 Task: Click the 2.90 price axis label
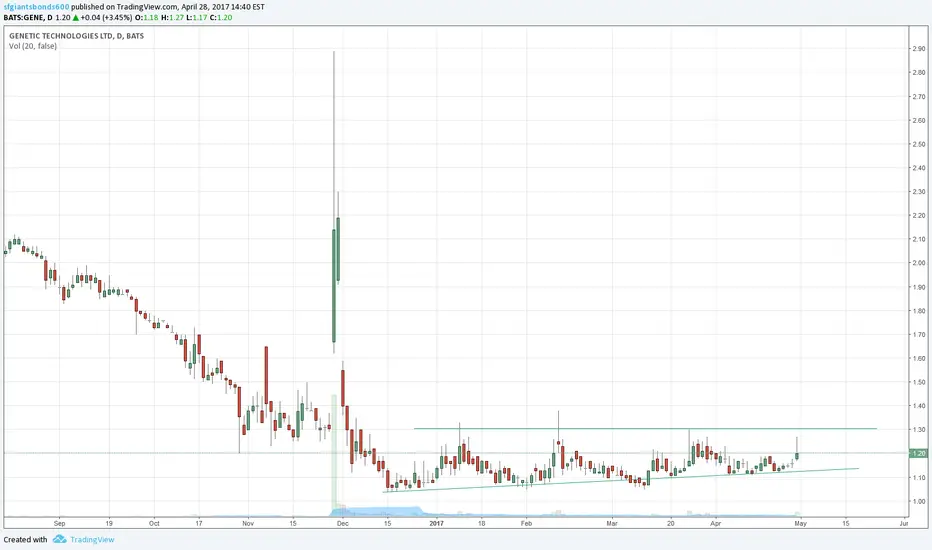(919, 49)
